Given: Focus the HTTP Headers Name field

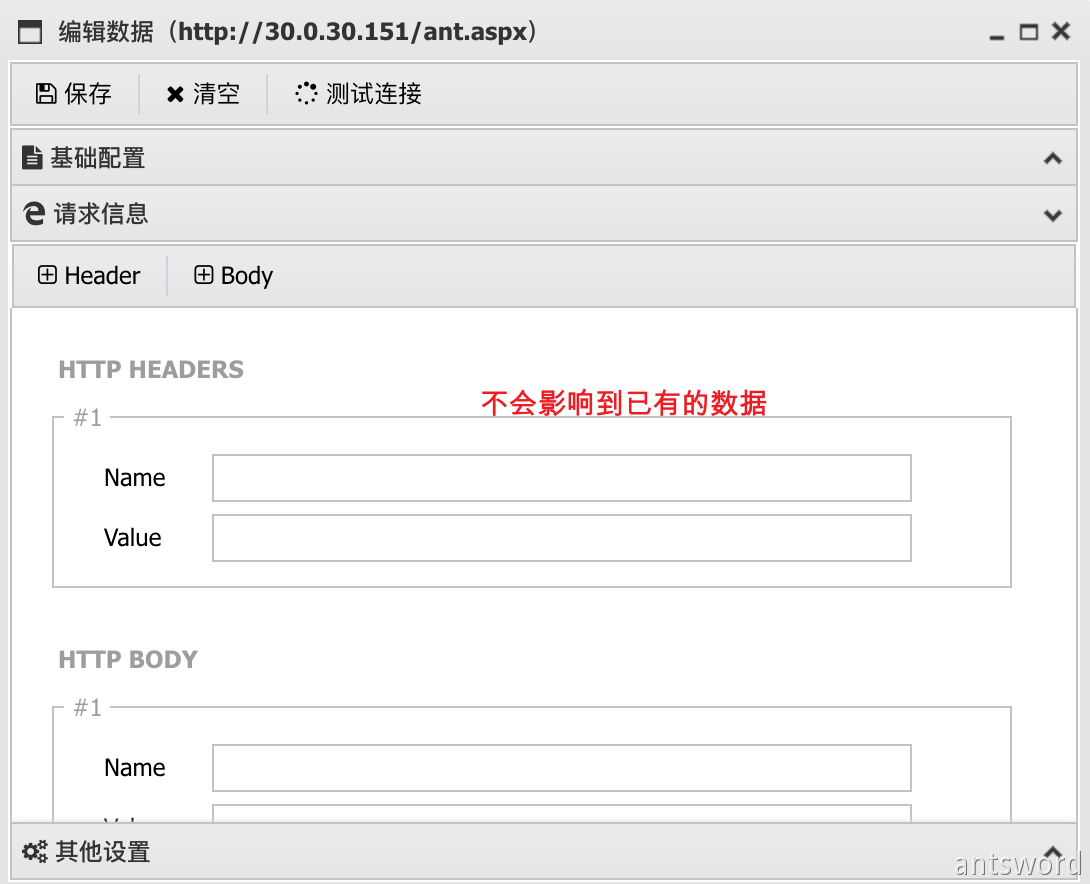Looking at the screenshot, I should click(x=561, y=478).
